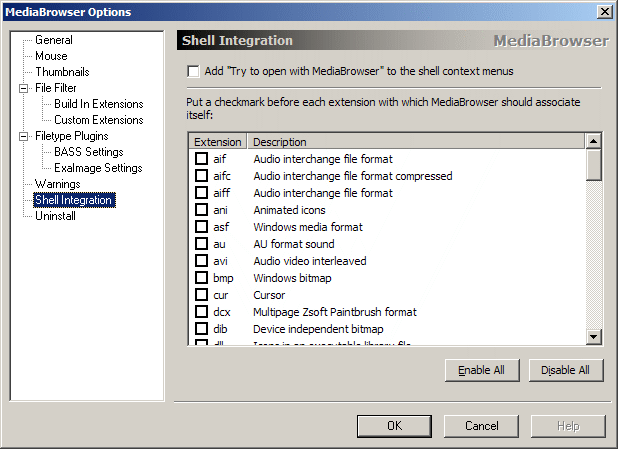Cancel the options dialog
Screen dimensions: 618x449
(x=481, y=426)
